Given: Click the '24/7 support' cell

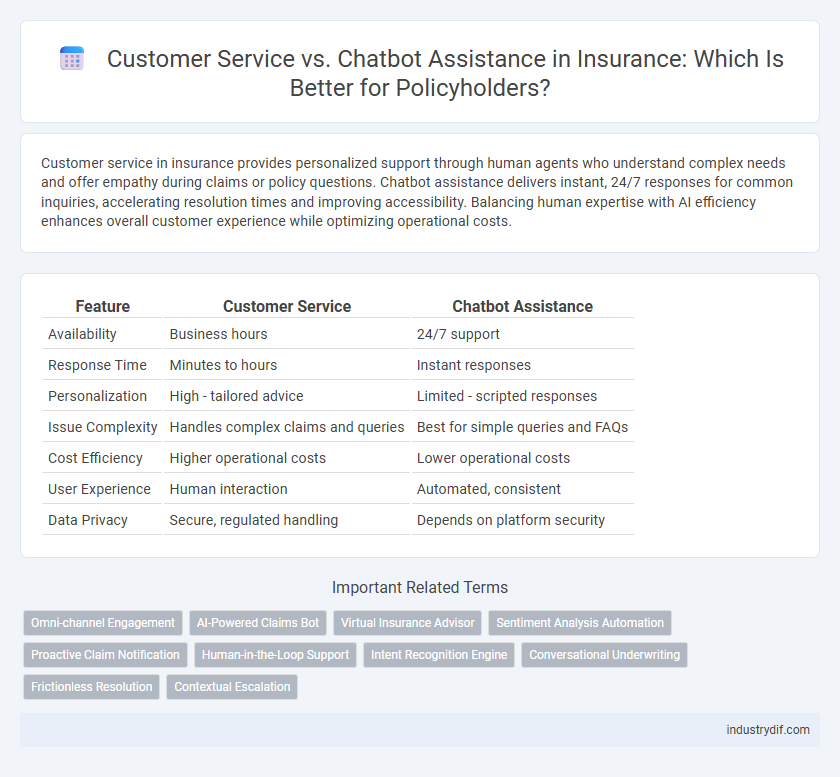Looking at the screenshot, I should pyautogui.click(x=522, y=334).
